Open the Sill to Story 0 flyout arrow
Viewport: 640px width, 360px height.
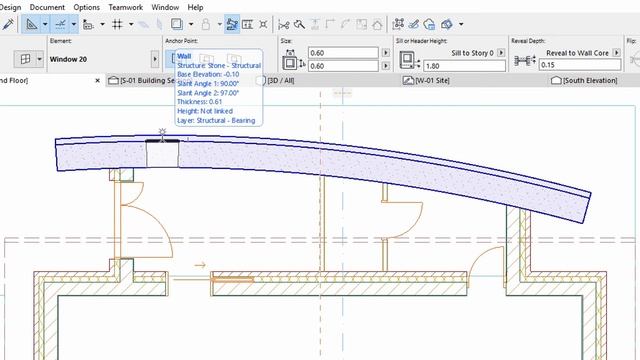[x=501, y=53]
